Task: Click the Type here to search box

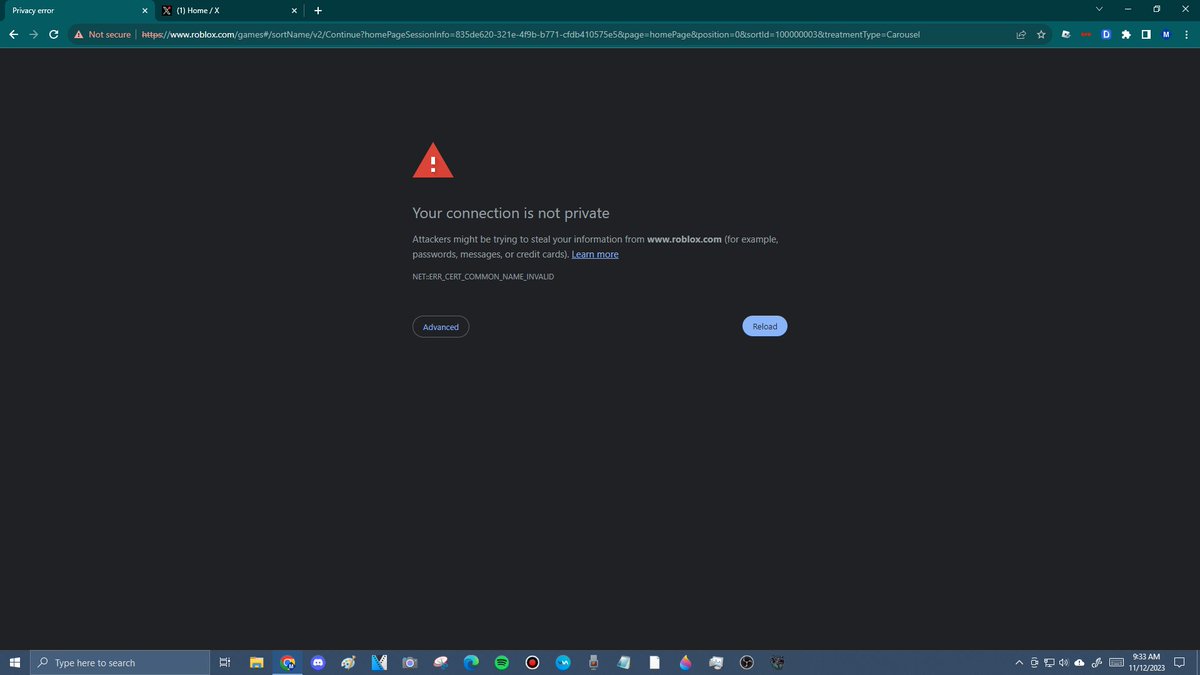Action: [119, 662]
